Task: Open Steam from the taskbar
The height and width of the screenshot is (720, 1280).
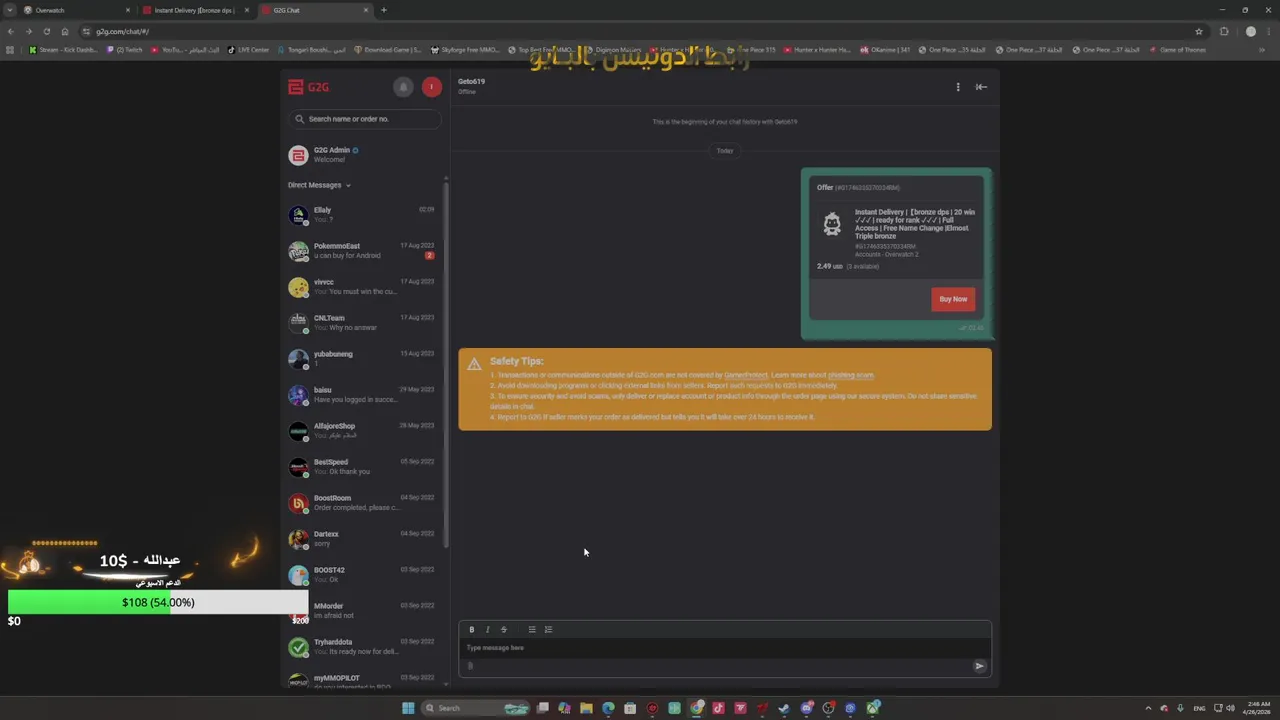Action: [x=784, y=708]
